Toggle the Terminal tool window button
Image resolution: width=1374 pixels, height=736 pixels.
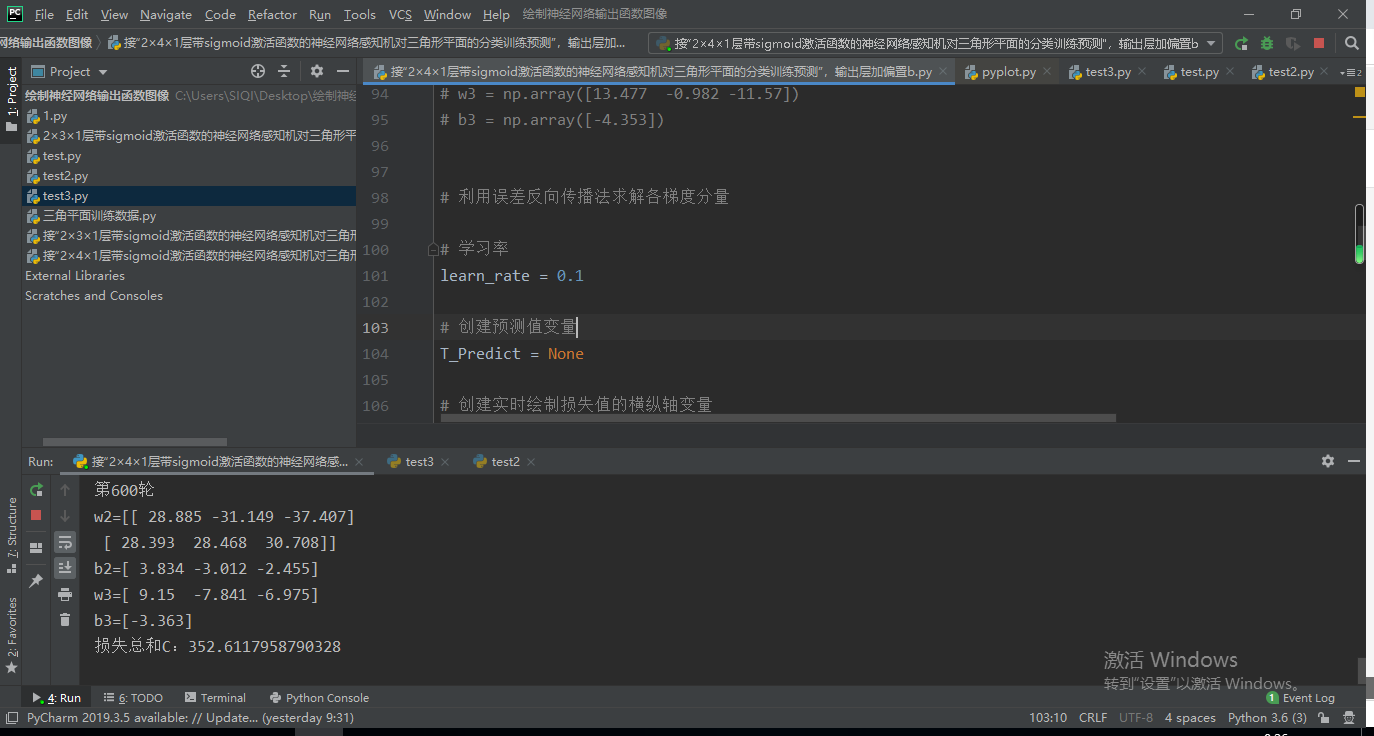pyautogui.click(x=215, y=698)
